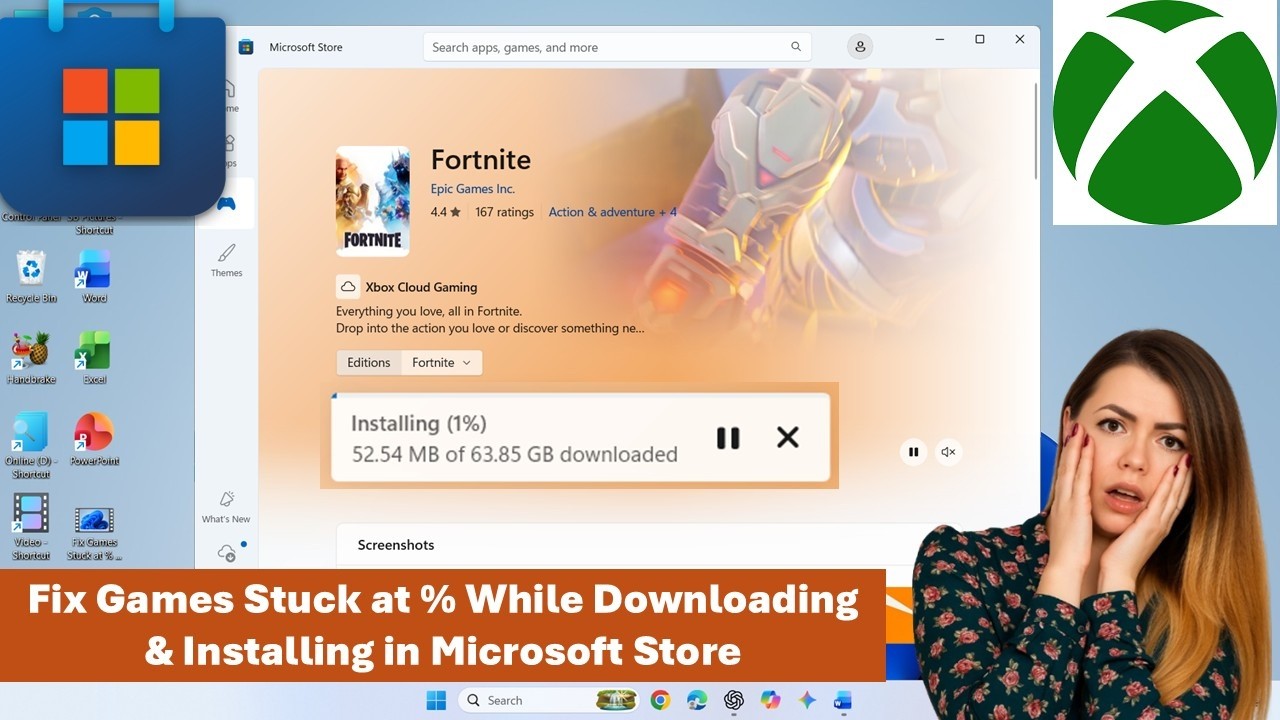Viewport: 1280px width, 720px height.
Task: Click the Screenshots section heading
Action: [x=396, y=545]
